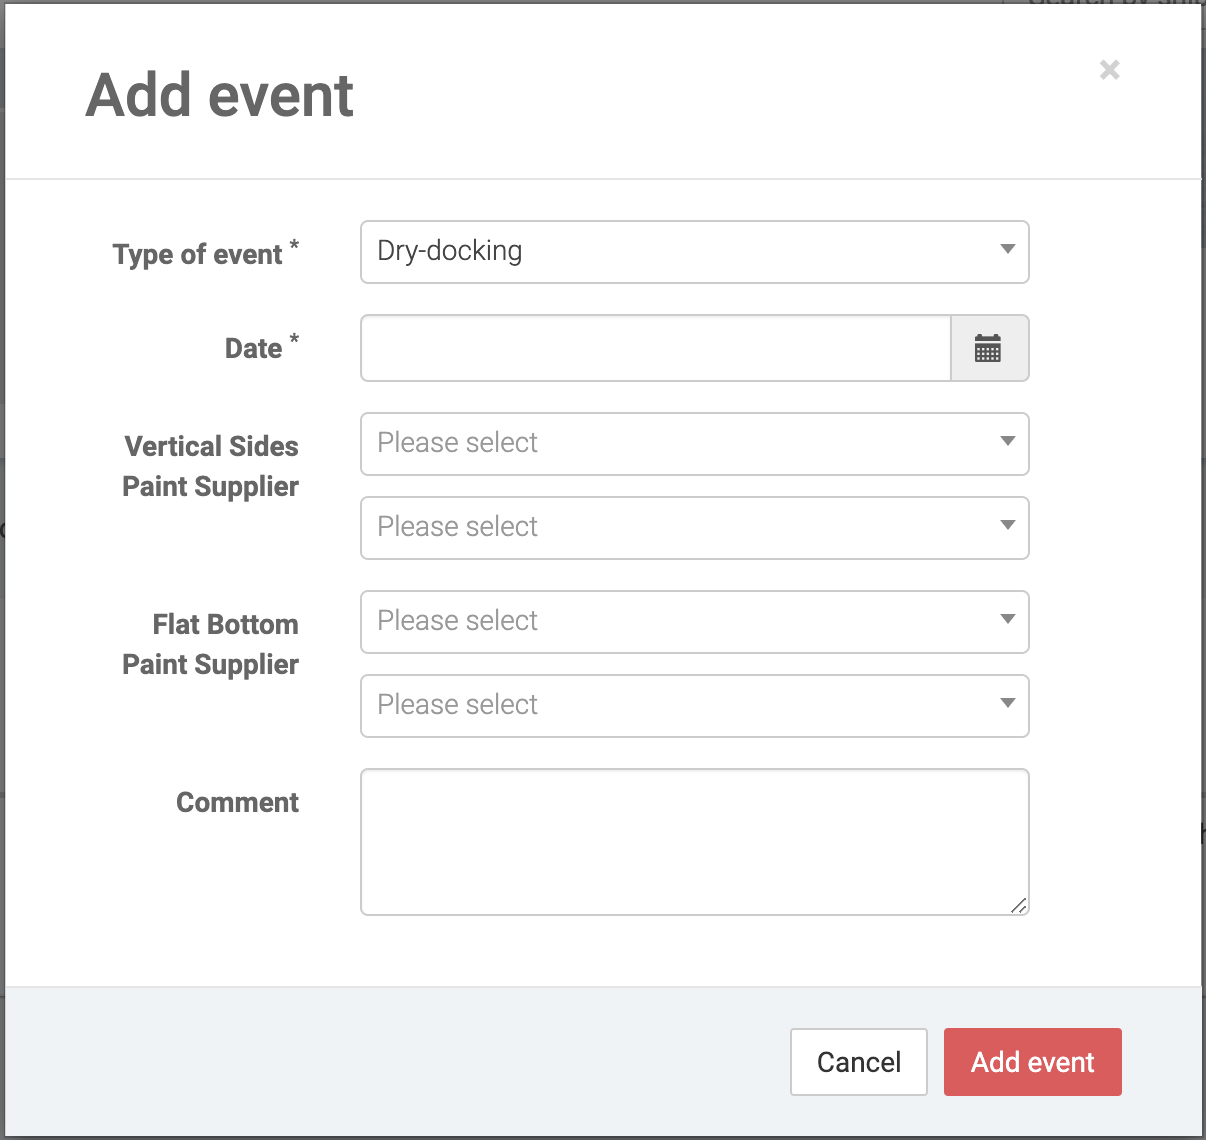The width and height of the screenshot is (1206, 1140).
Task: Grab the Comment box resize handle
Action: click(x=1018, y=905)
